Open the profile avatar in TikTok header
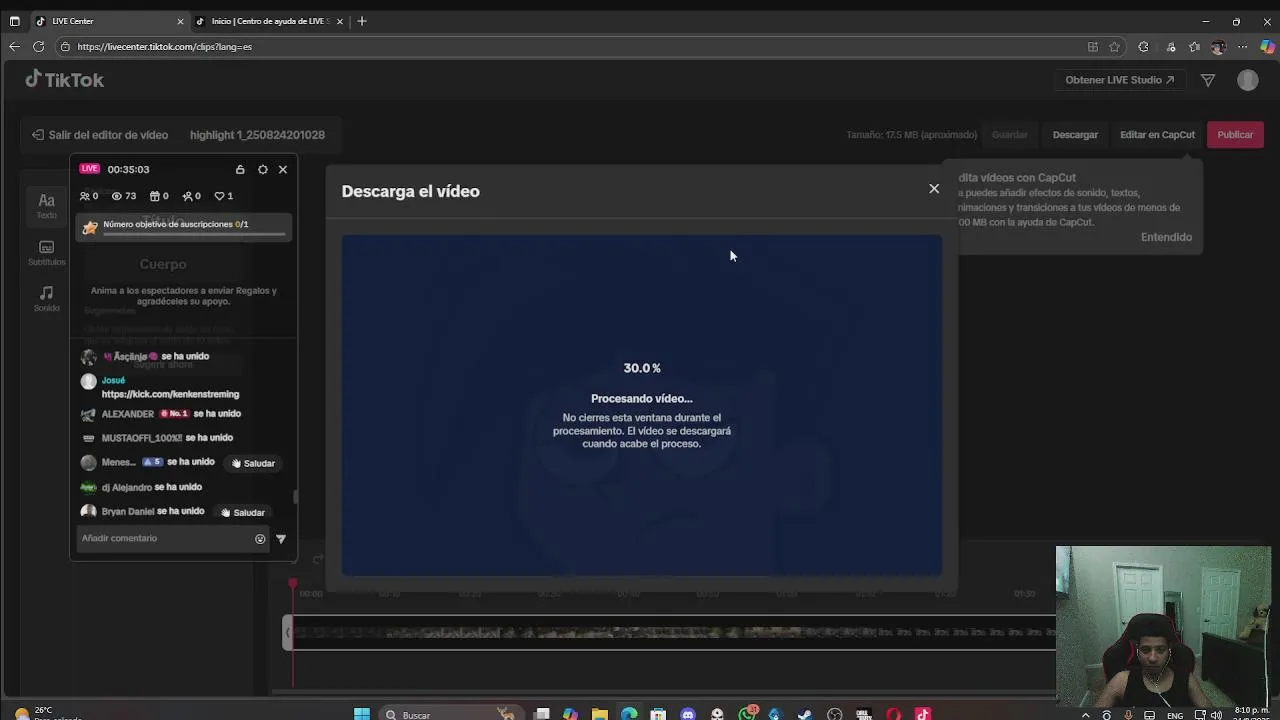This screenshot has width=1280, height=720. pyautogui.click(x=1247, y=80)
